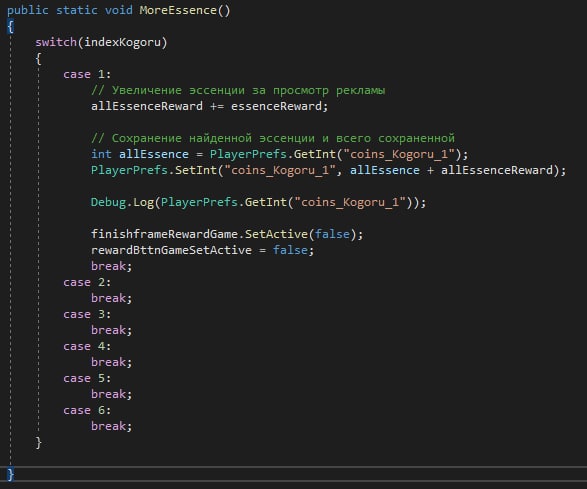Click the 'case 6:' label
Image resolution: width=587 pixels, height=489 pixels.
coord(87,410)
